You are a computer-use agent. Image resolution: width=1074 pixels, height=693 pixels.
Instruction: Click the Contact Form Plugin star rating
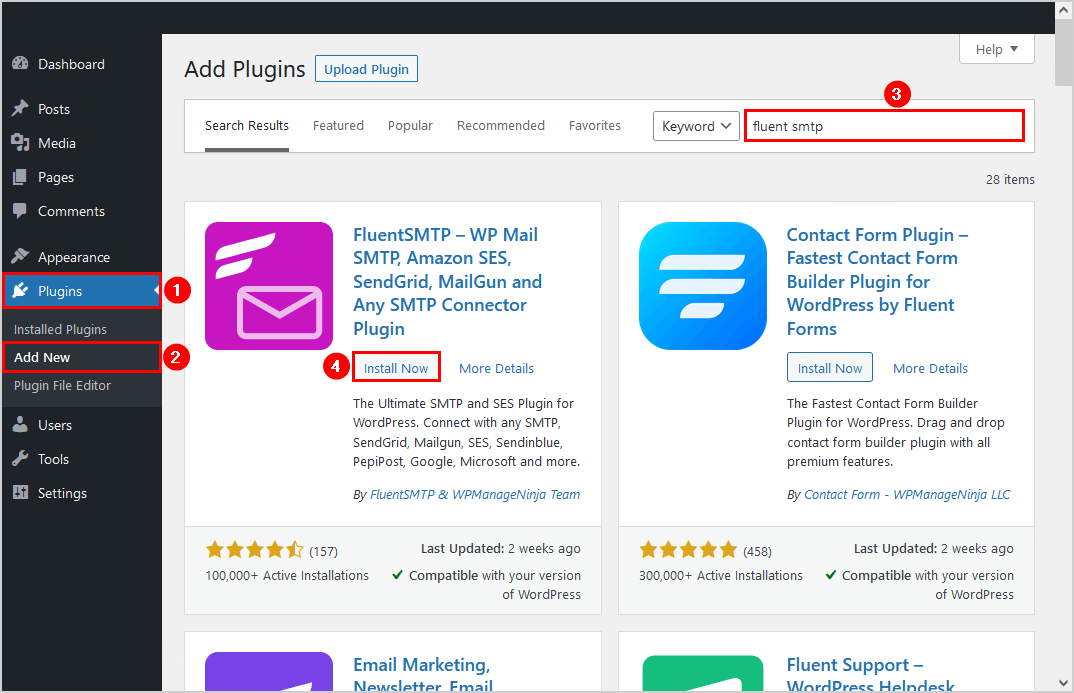688,549
